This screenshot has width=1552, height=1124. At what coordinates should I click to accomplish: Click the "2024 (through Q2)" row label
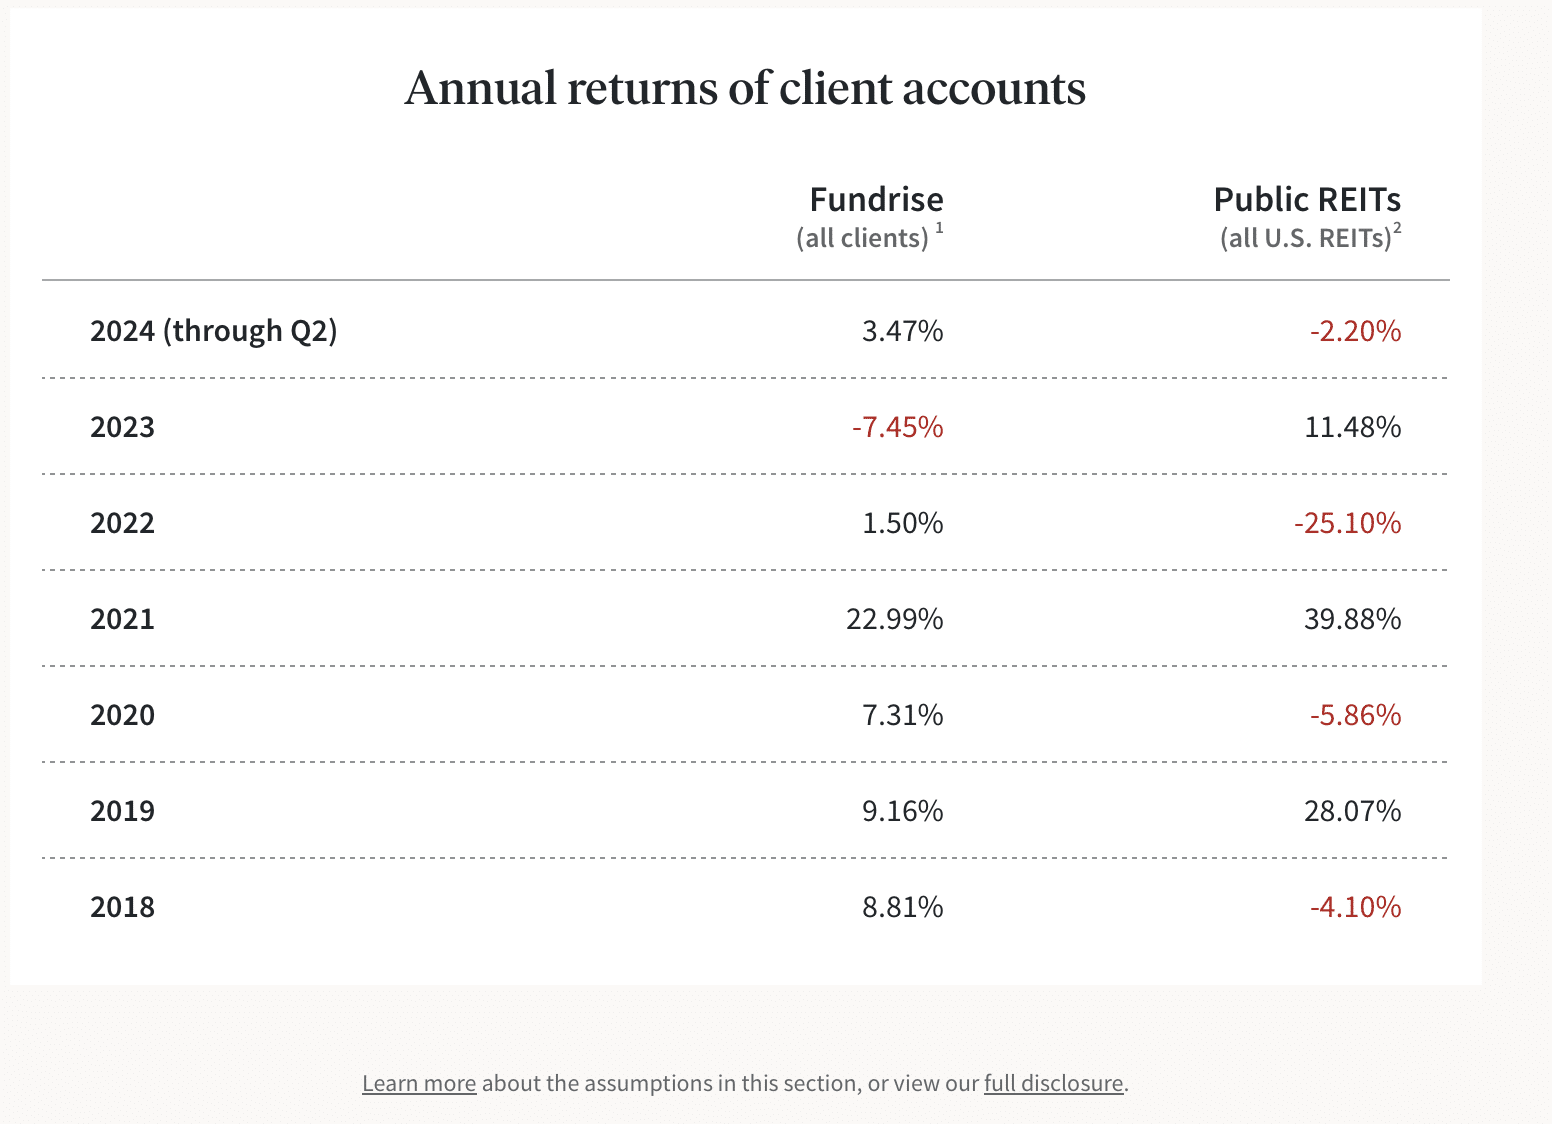click(x=214, y=331)
